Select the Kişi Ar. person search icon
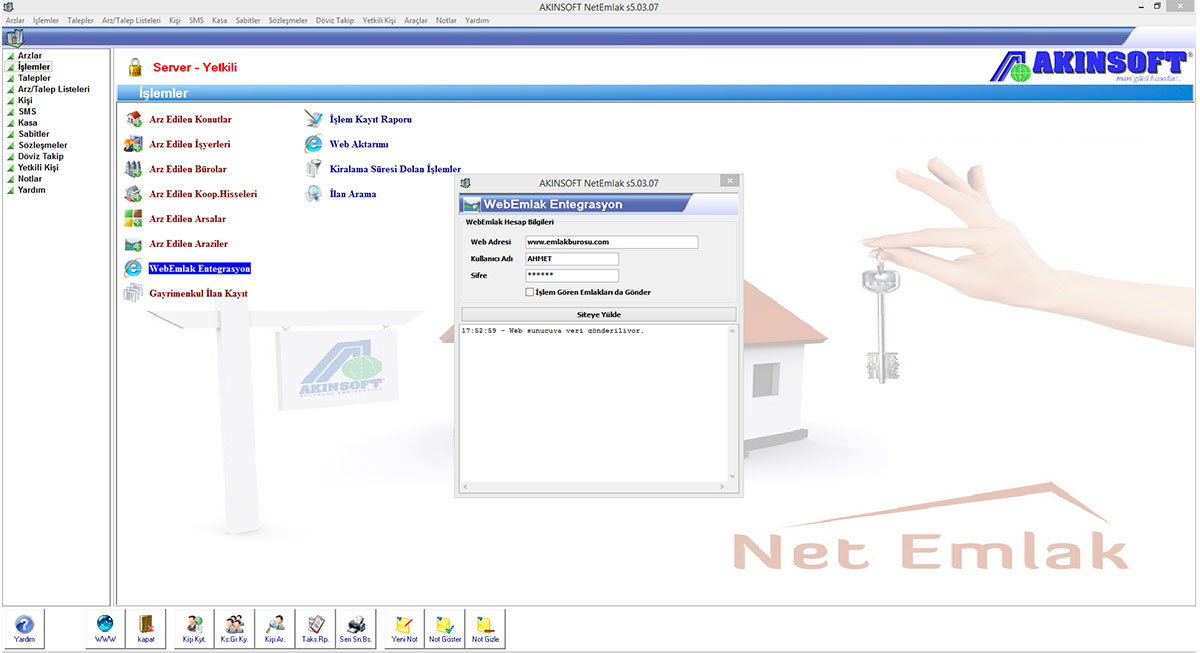This screenshot has height=653, width=1200. tap(274, 628)
